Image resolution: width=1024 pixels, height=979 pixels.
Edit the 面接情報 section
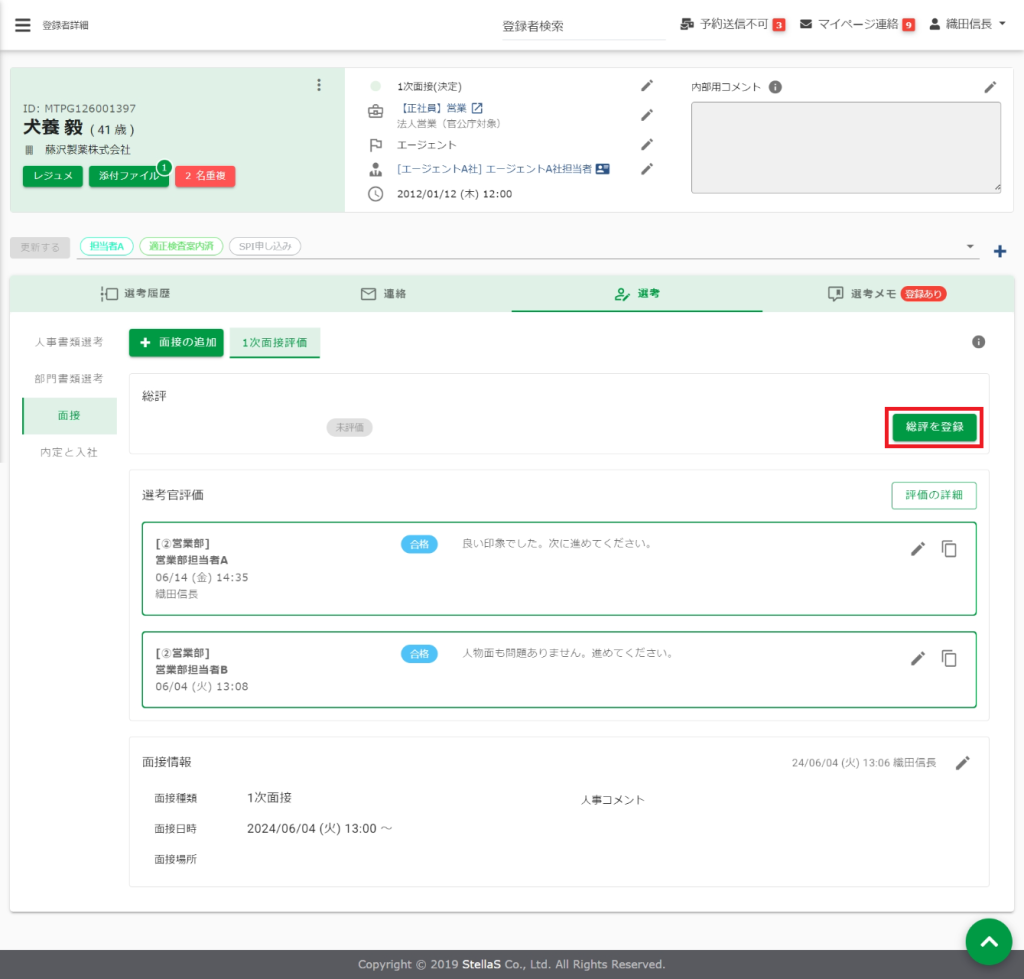[962, 763]
